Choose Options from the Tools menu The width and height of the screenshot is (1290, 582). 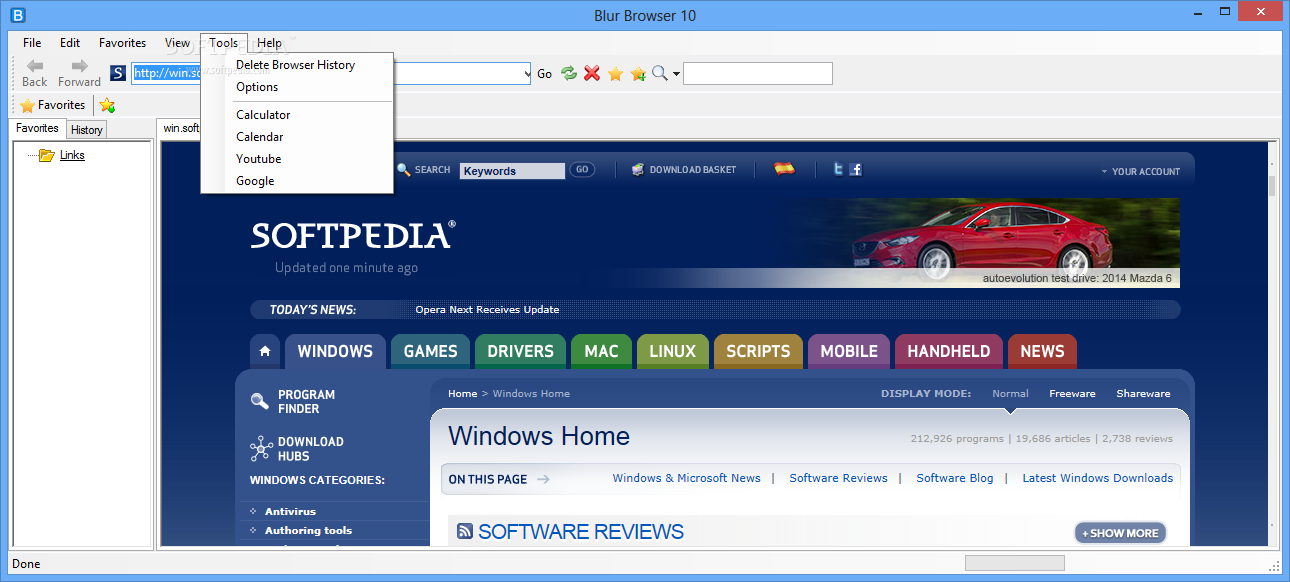(x=297, y=87)
